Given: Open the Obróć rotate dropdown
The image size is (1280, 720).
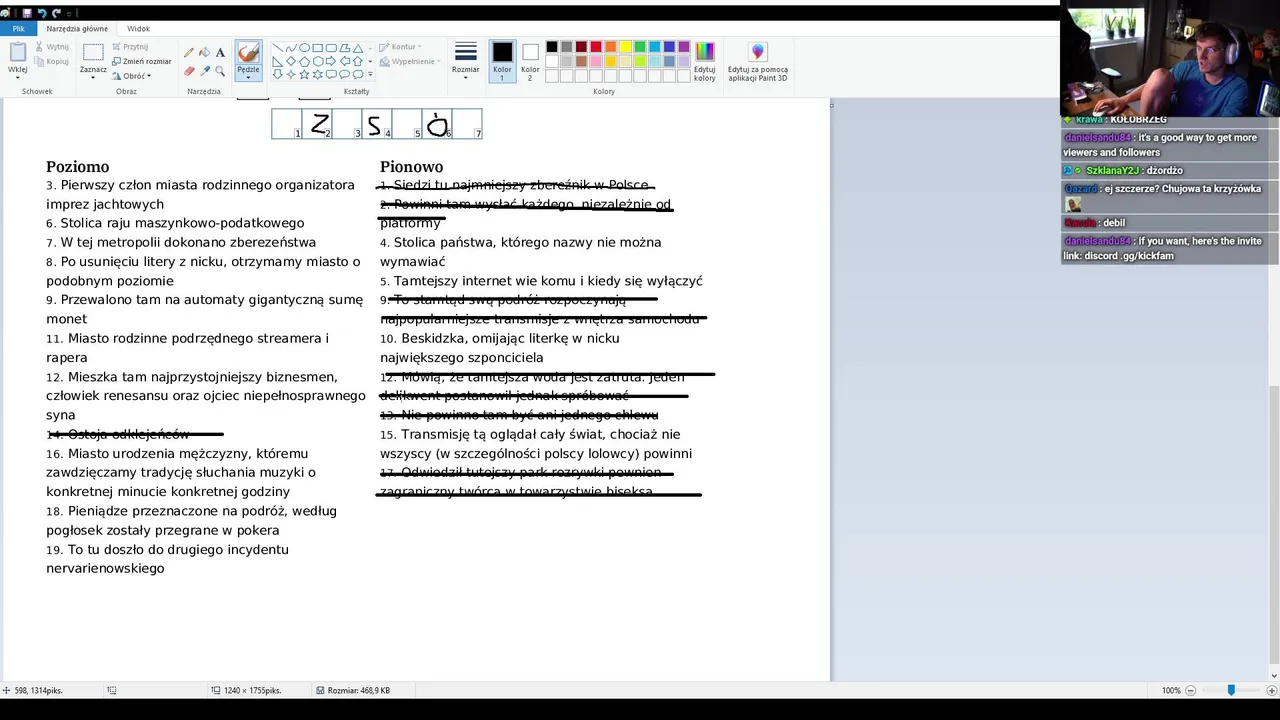Looking at the screenshot, I should pyautogui.click(x=131, y=76).
